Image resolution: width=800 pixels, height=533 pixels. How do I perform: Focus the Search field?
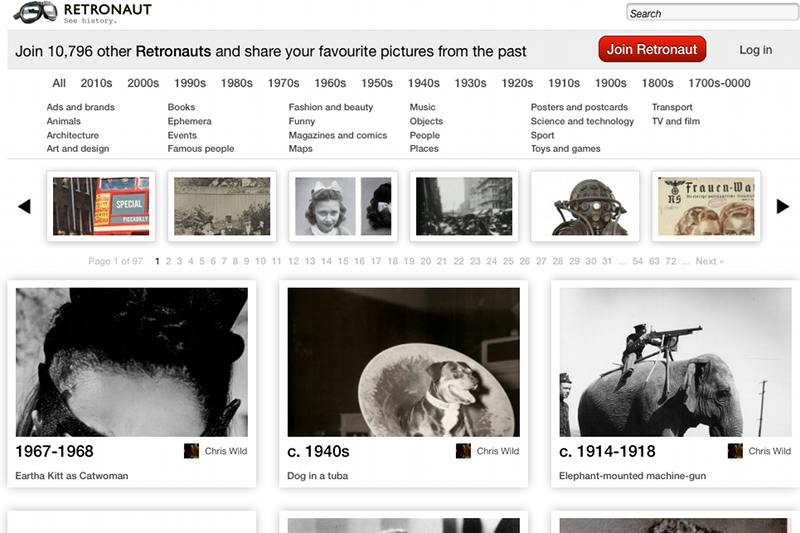coord(712,13)
